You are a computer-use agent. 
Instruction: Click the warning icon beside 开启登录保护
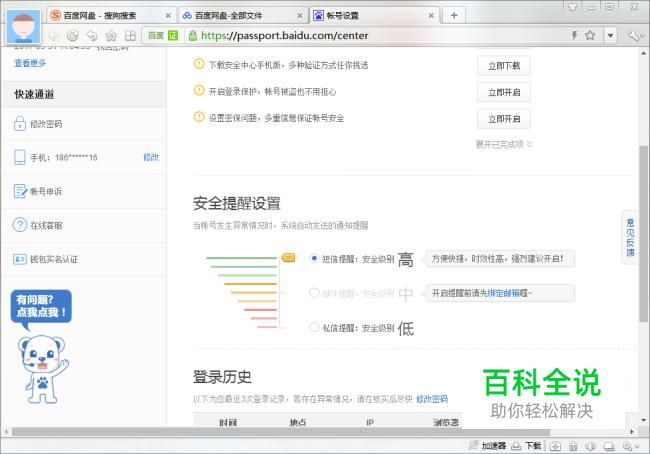click(199, 90)
